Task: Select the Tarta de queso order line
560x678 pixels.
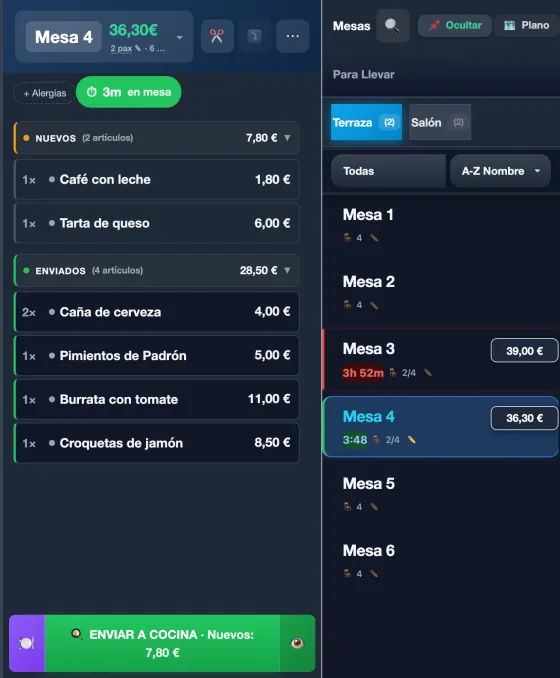Action: (x=157, y=223)
